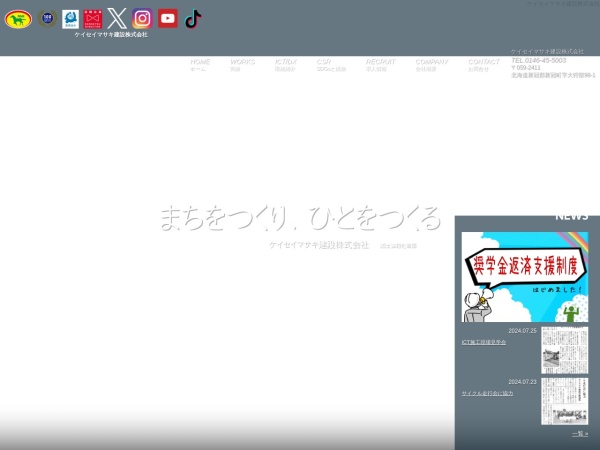
Task: Open the WORKS menu item
Action: pyautogui.click(x=242, y=65)
